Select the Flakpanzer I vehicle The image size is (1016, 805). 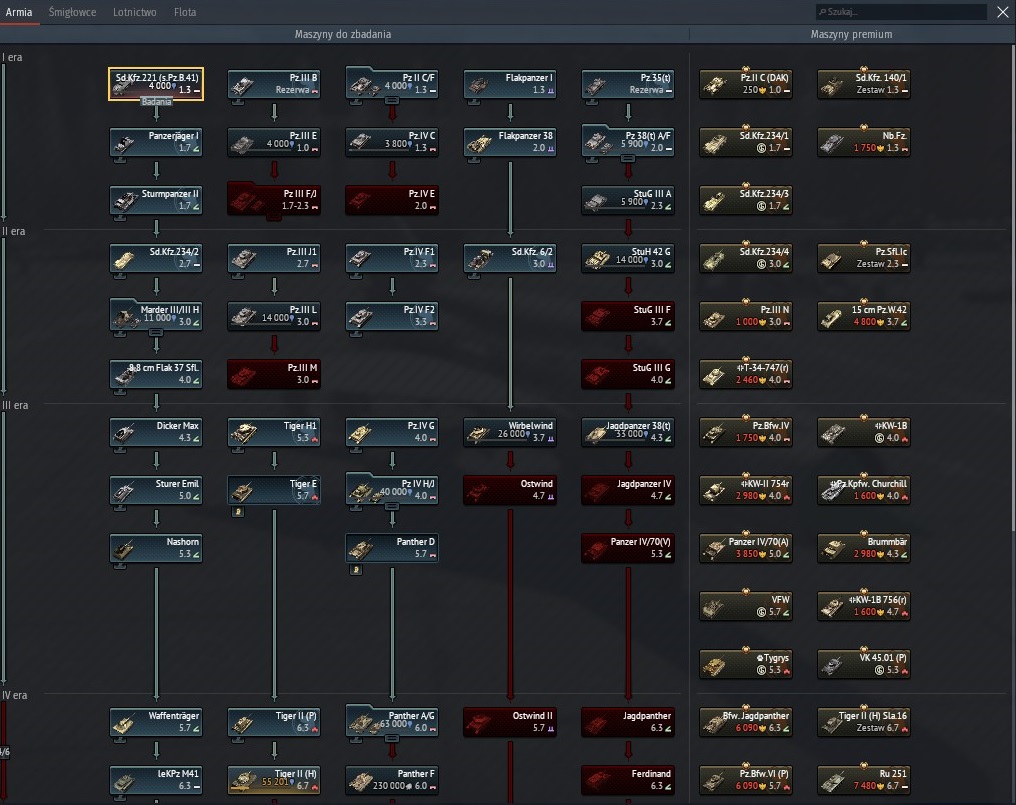510,84
